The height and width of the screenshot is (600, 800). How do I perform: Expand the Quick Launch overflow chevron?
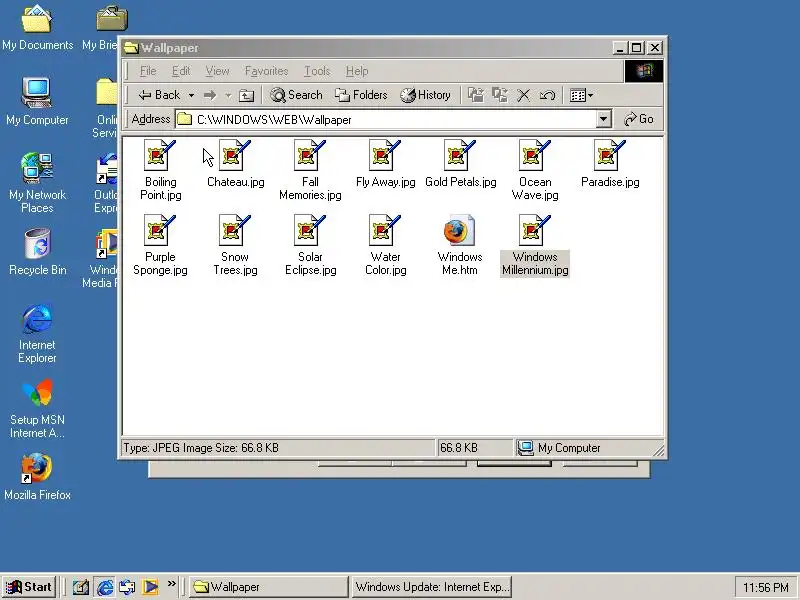[171, 583]
